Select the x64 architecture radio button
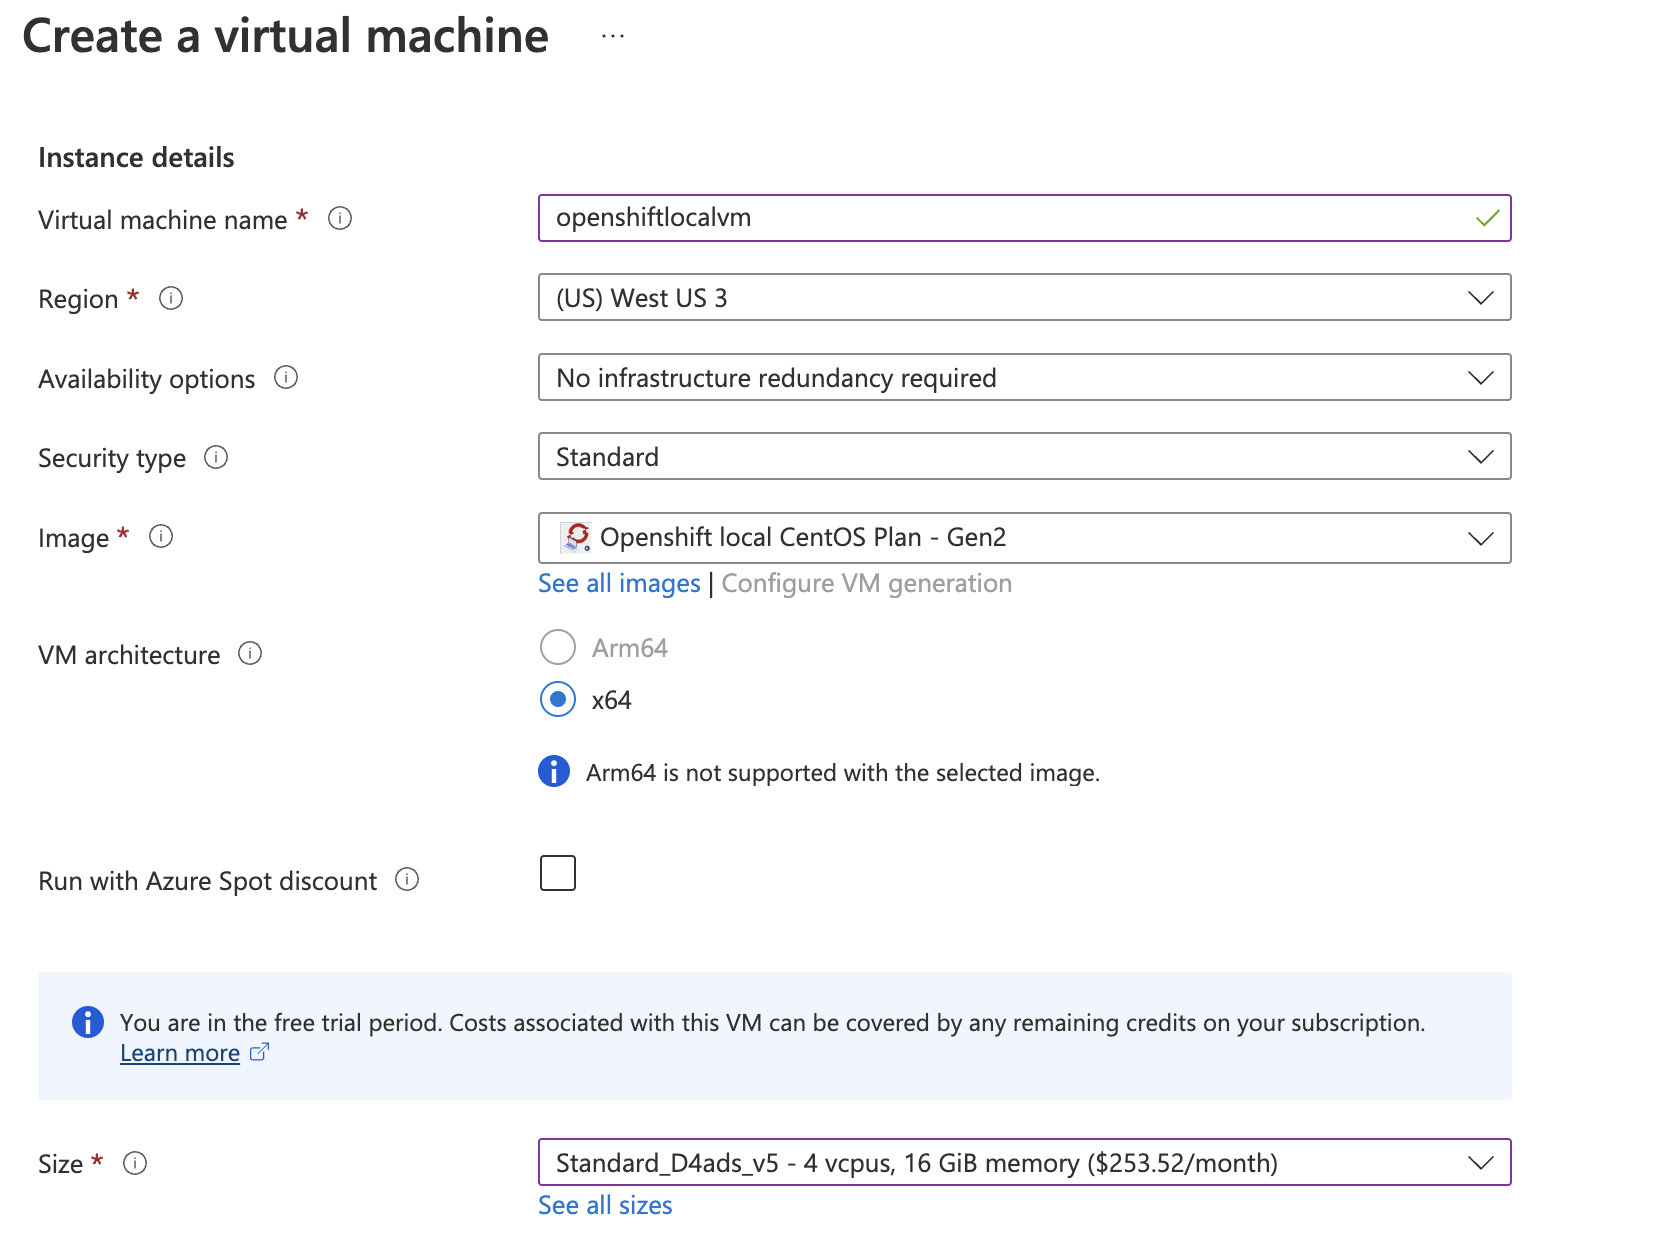1660x1248 pixels. [558, 699]
